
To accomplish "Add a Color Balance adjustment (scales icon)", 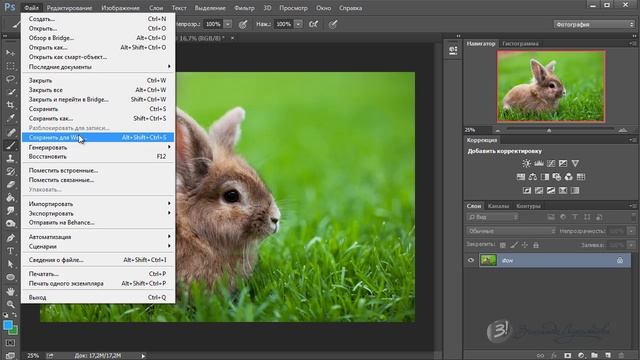I will [533, 177].
